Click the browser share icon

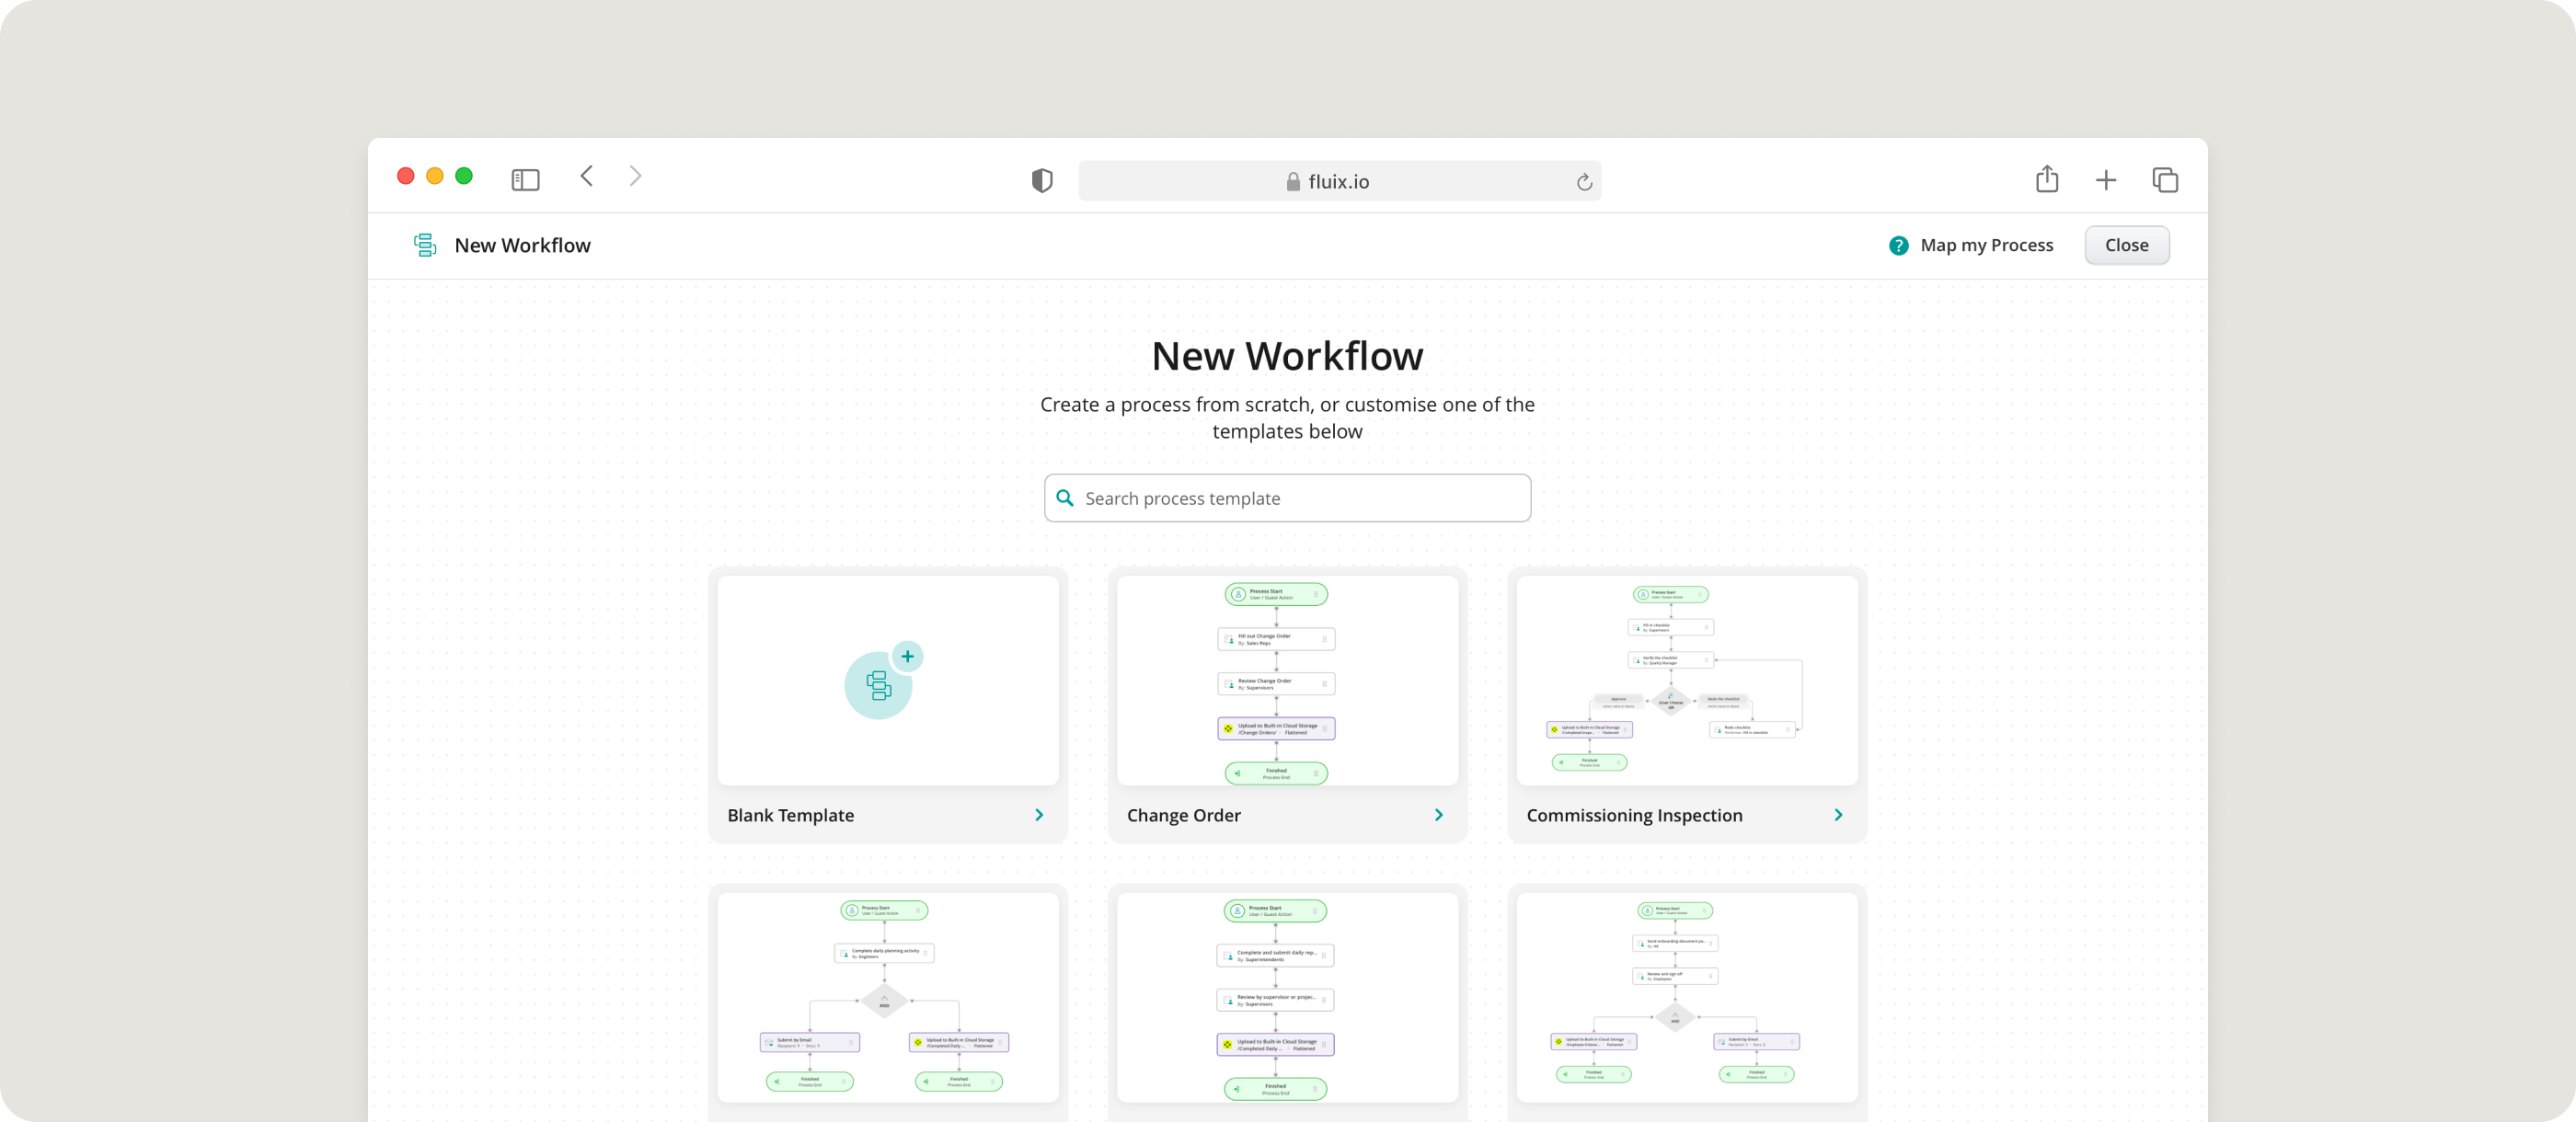pos(2047,179)
